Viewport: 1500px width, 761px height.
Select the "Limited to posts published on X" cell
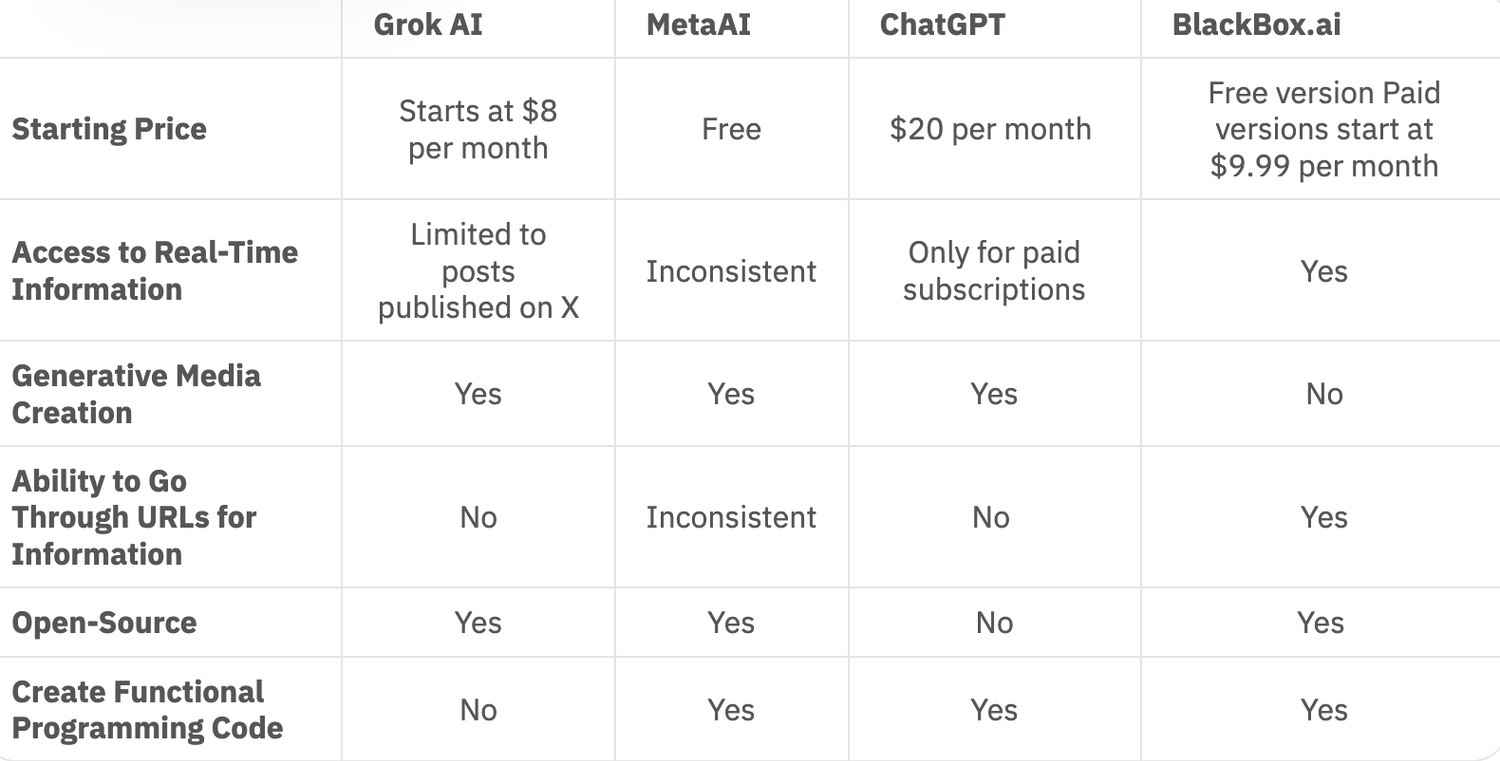(478, 271)
